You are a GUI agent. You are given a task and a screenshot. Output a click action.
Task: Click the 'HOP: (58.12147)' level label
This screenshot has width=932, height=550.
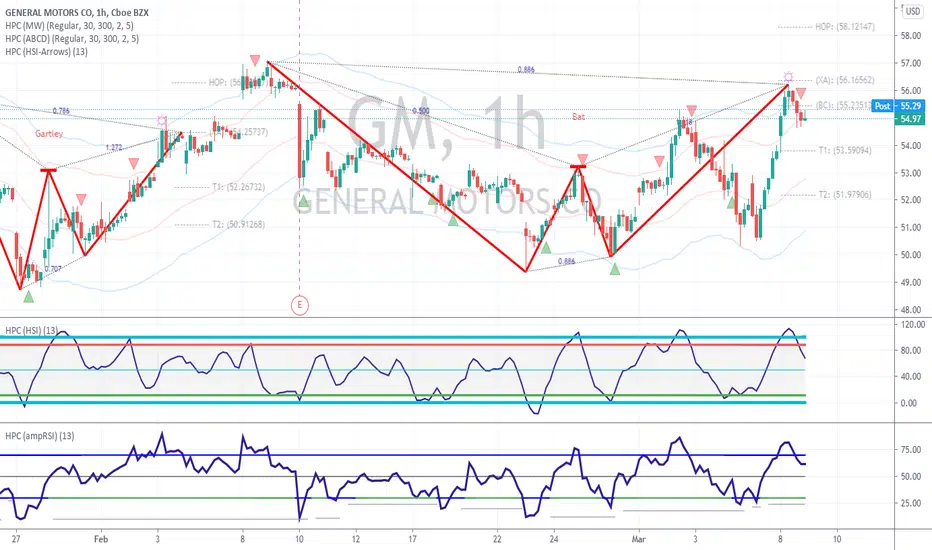845,27
